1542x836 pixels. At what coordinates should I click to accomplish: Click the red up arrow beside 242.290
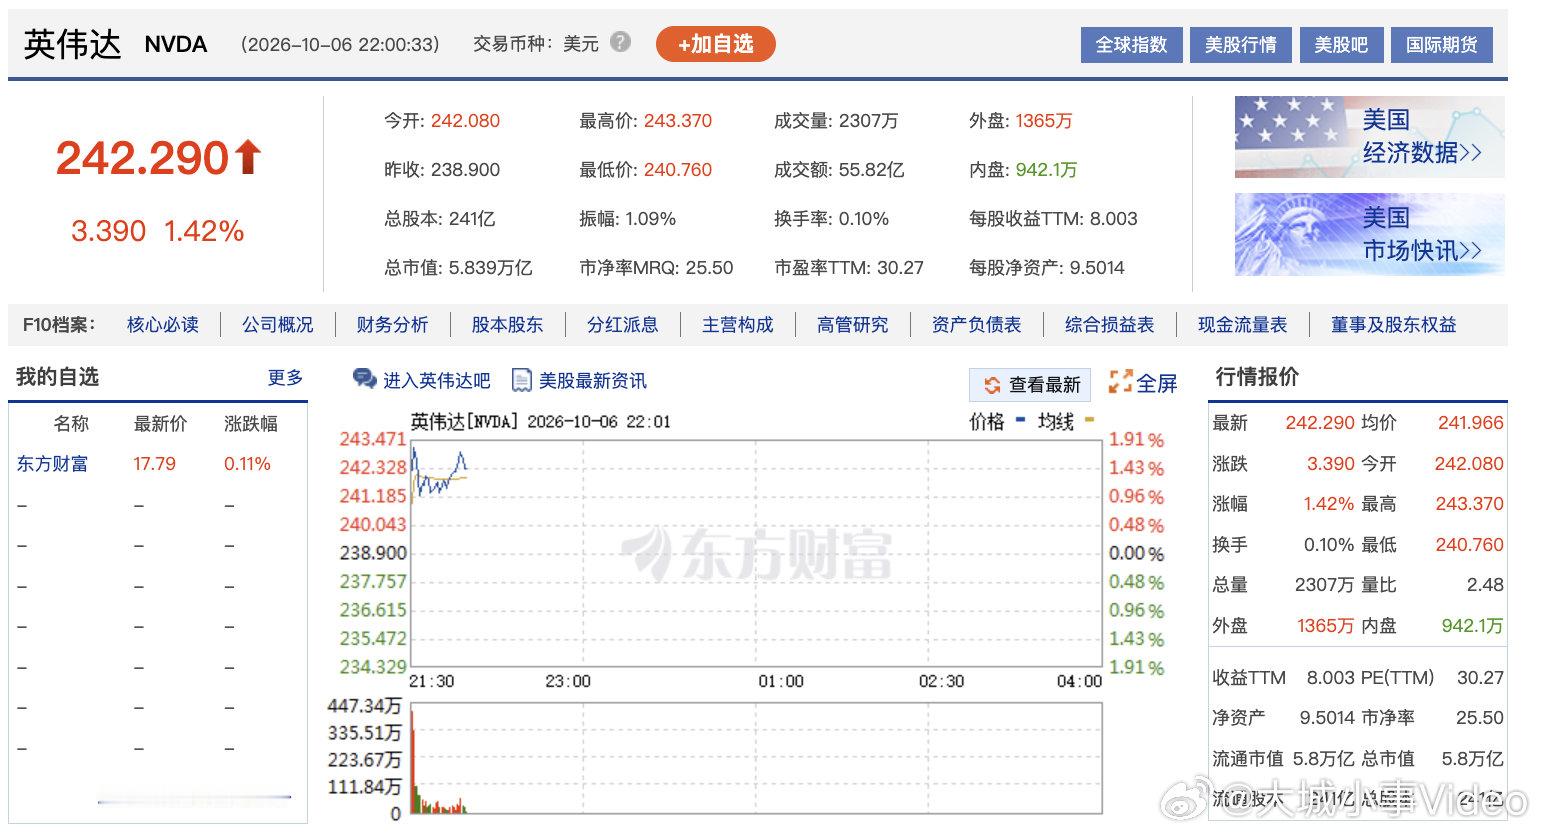tap(248, 157)
